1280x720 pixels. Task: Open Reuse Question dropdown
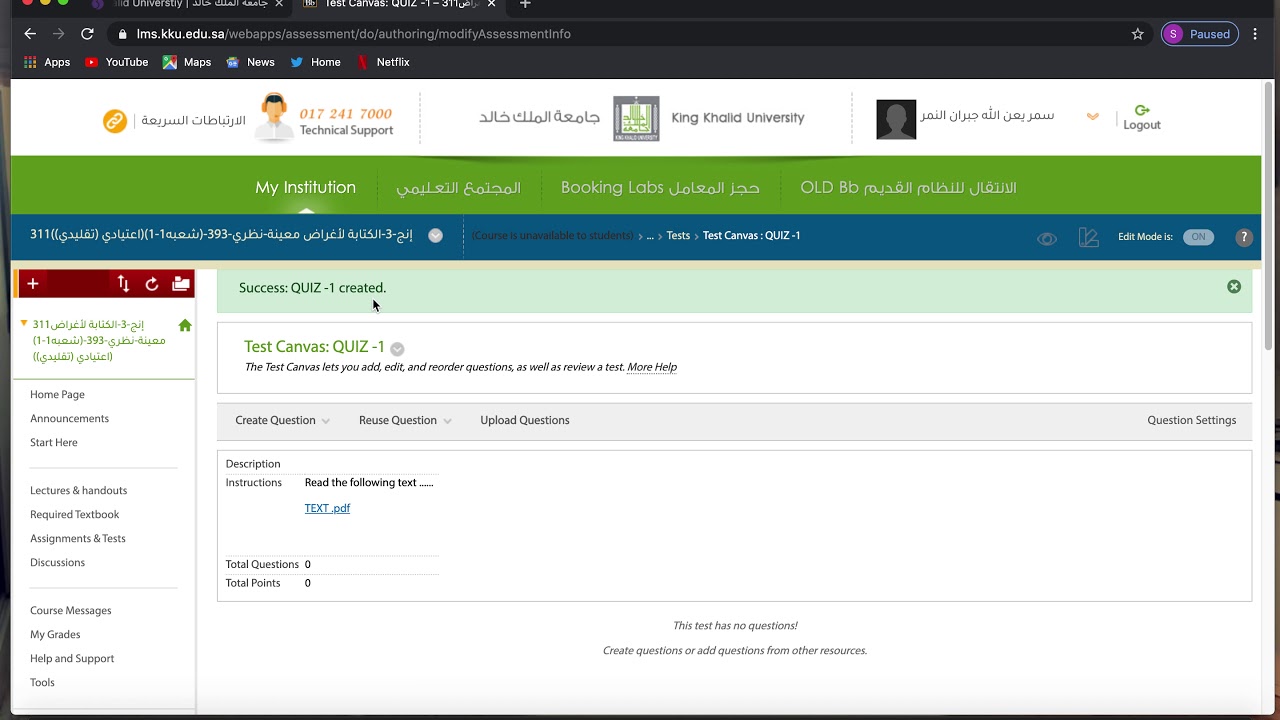point(405,420)
